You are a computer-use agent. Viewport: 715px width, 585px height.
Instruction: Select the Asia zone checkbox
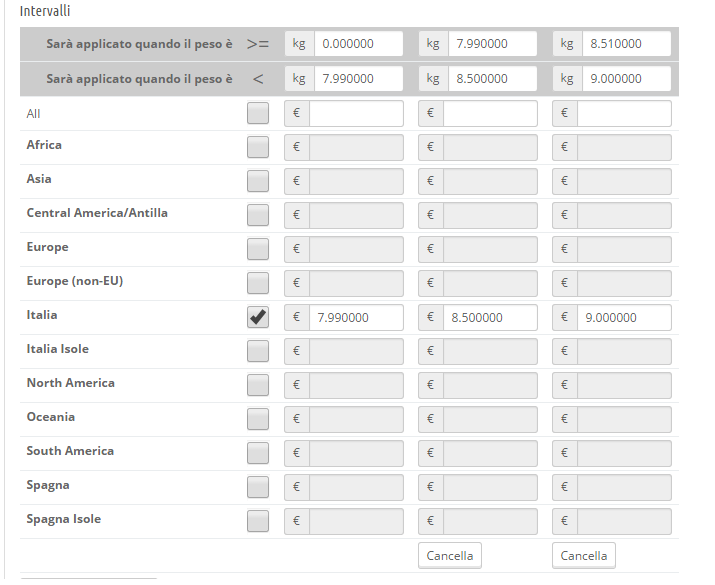click(258, 181)
